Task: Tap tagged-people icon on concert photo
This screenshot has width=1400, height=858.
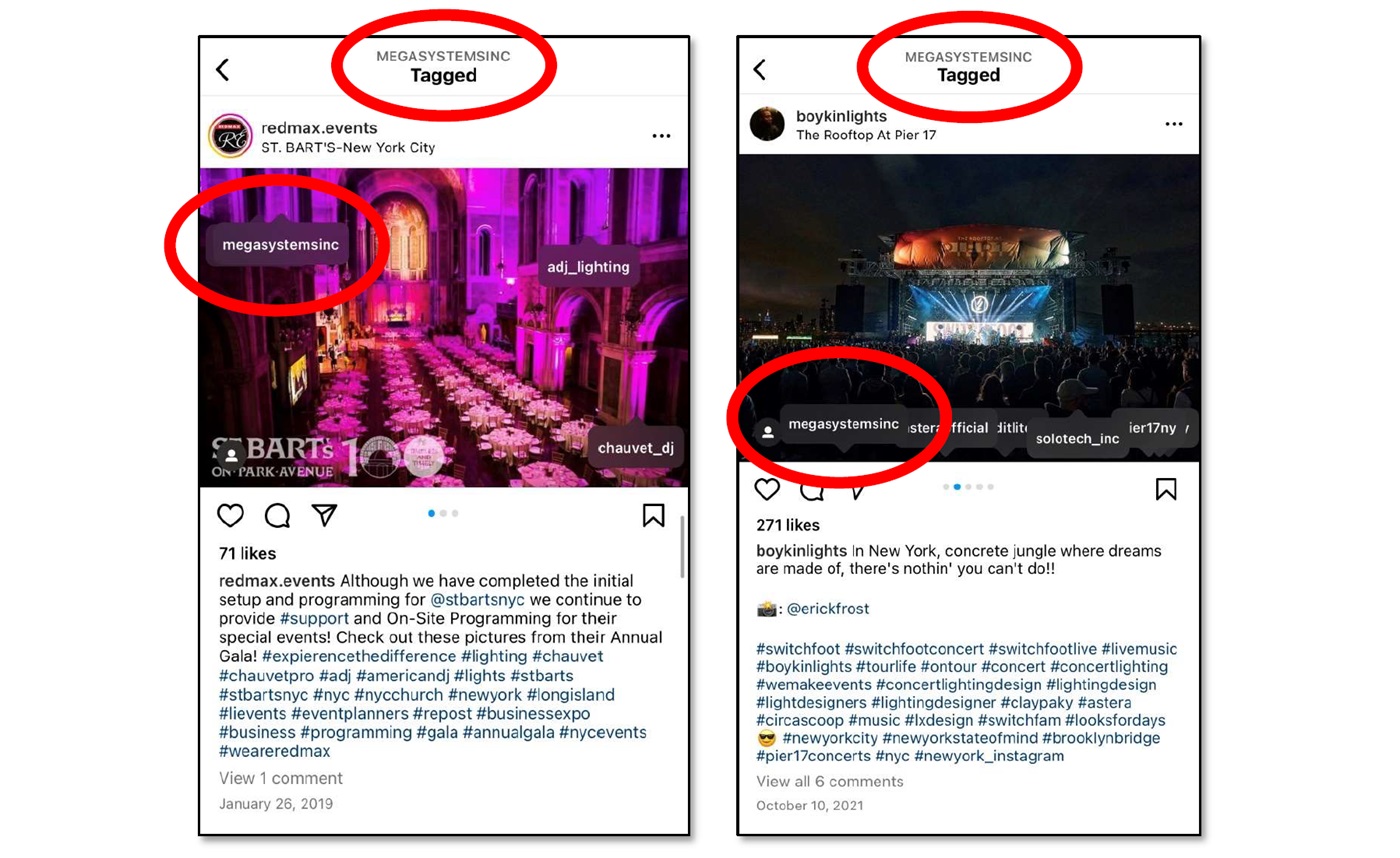Action: [768, 433]
